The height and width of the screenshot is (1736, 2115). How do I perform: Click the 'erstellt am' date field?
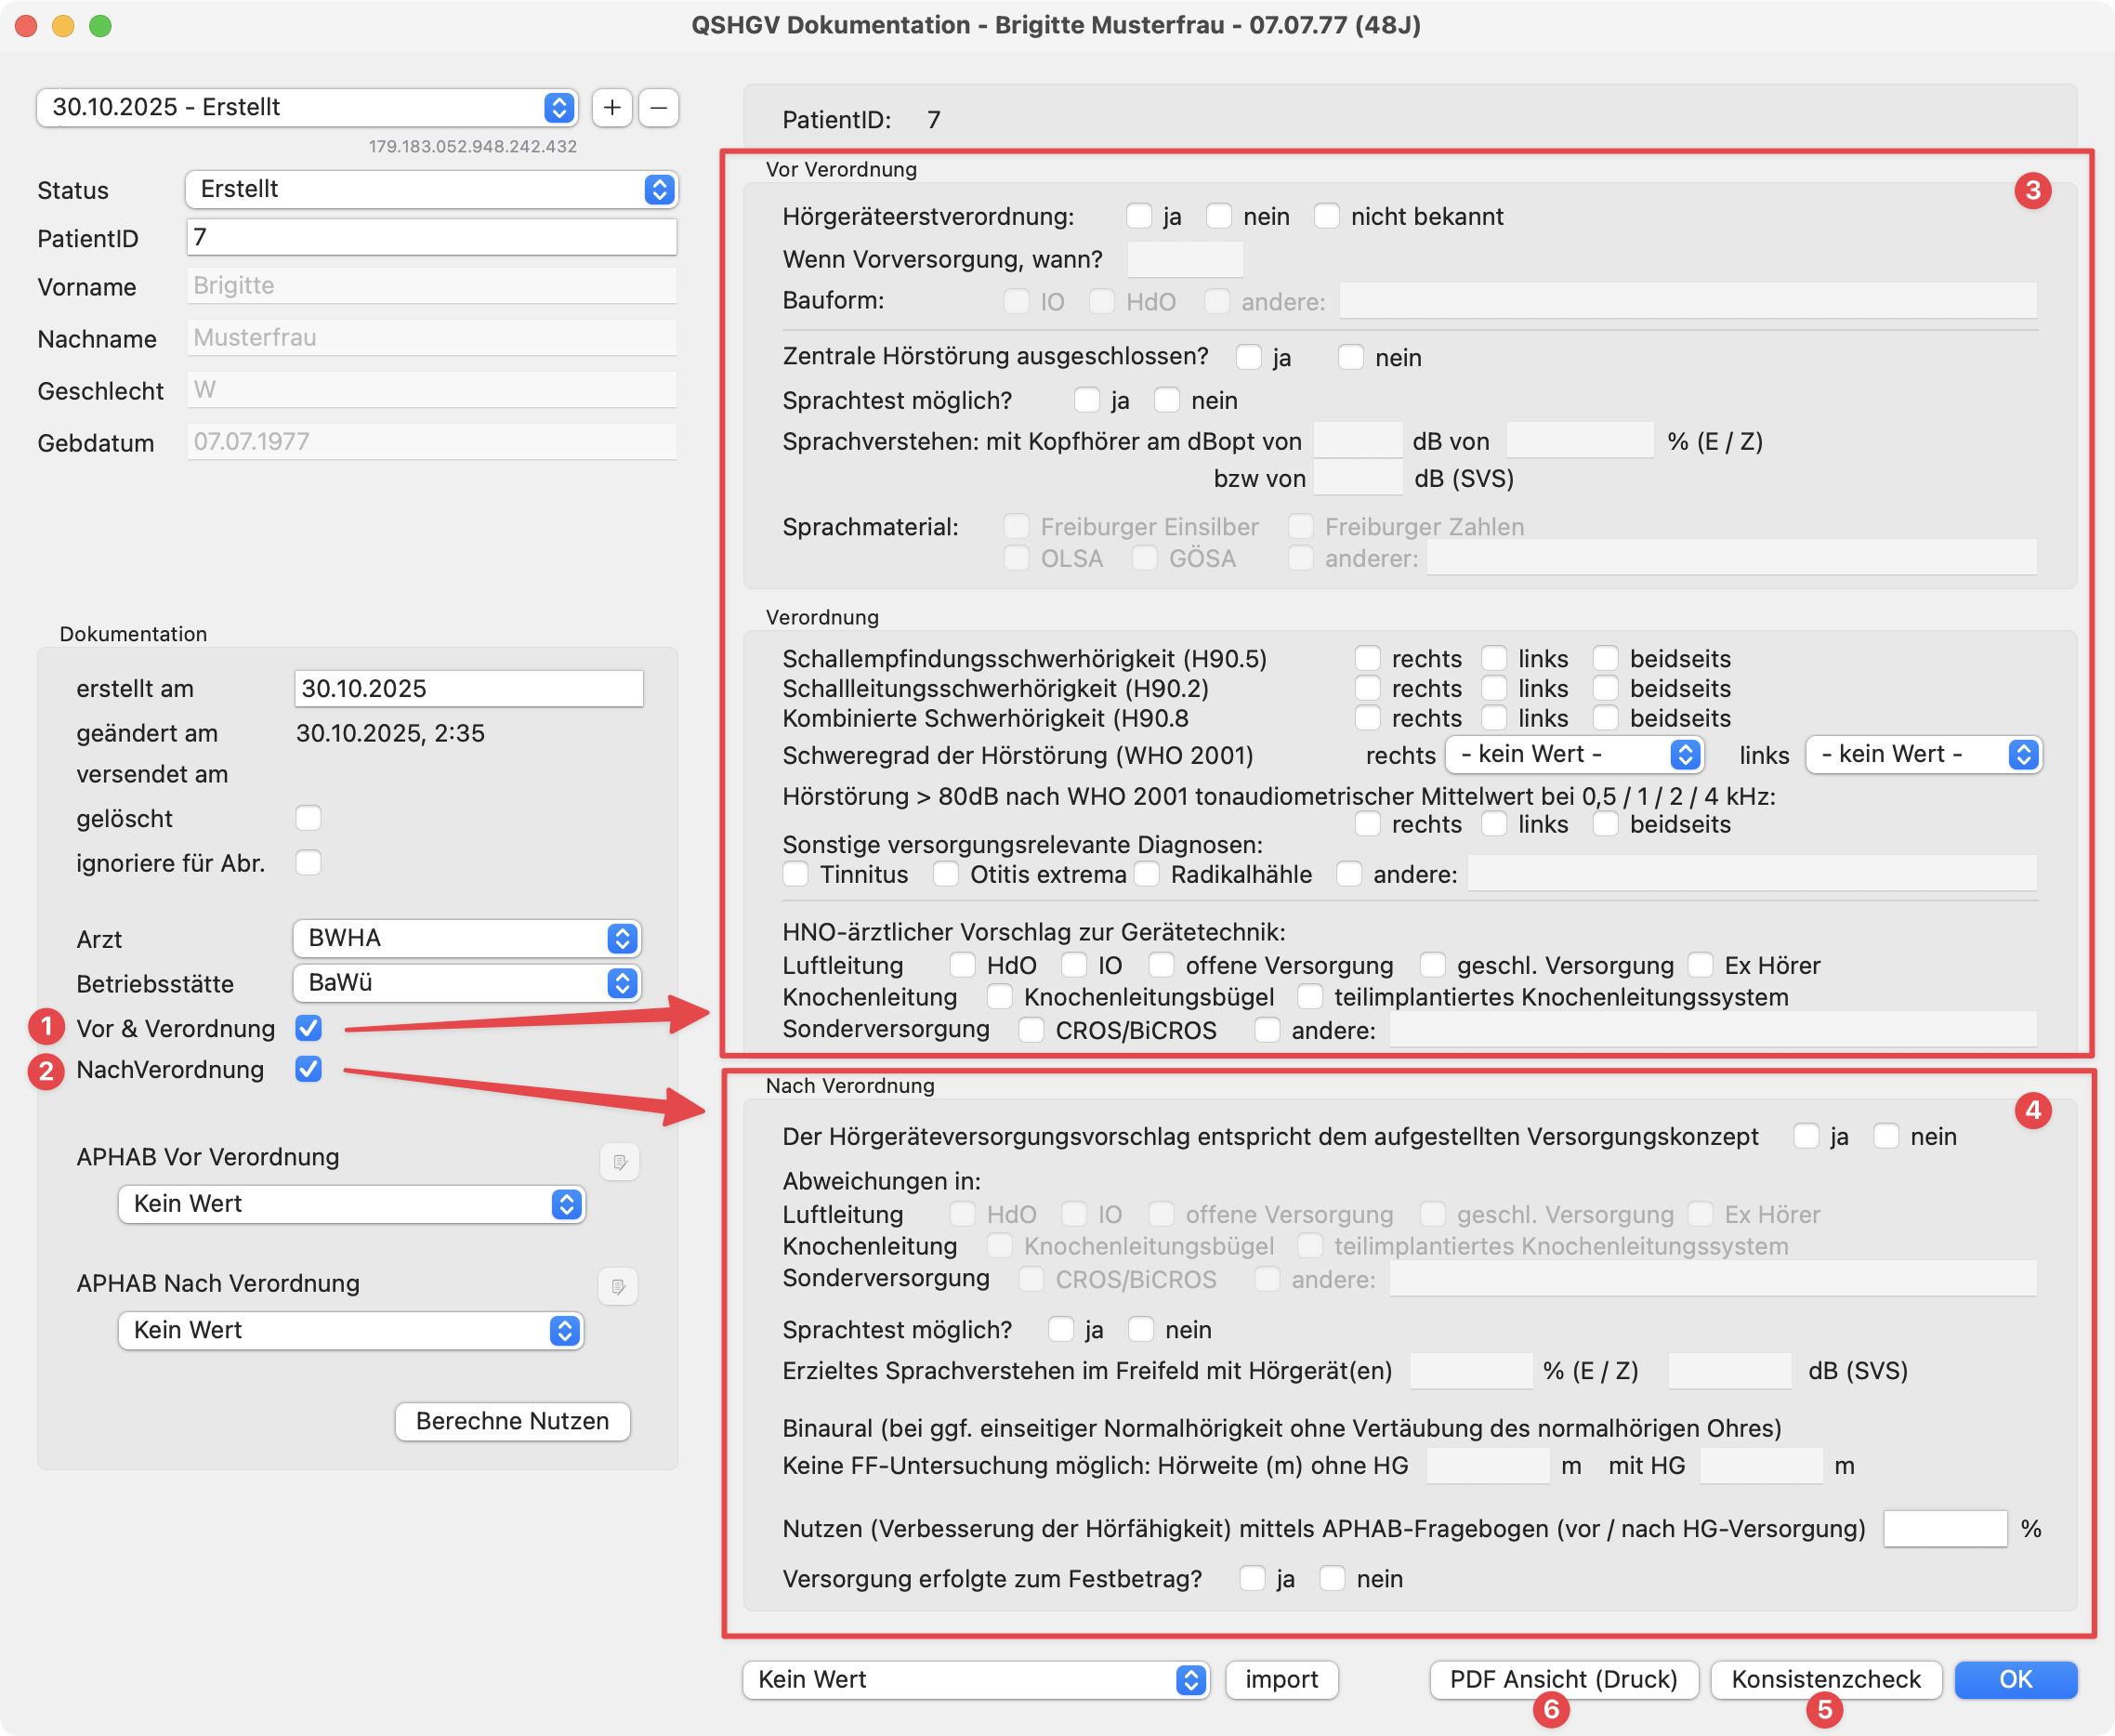tap(468, 688)
